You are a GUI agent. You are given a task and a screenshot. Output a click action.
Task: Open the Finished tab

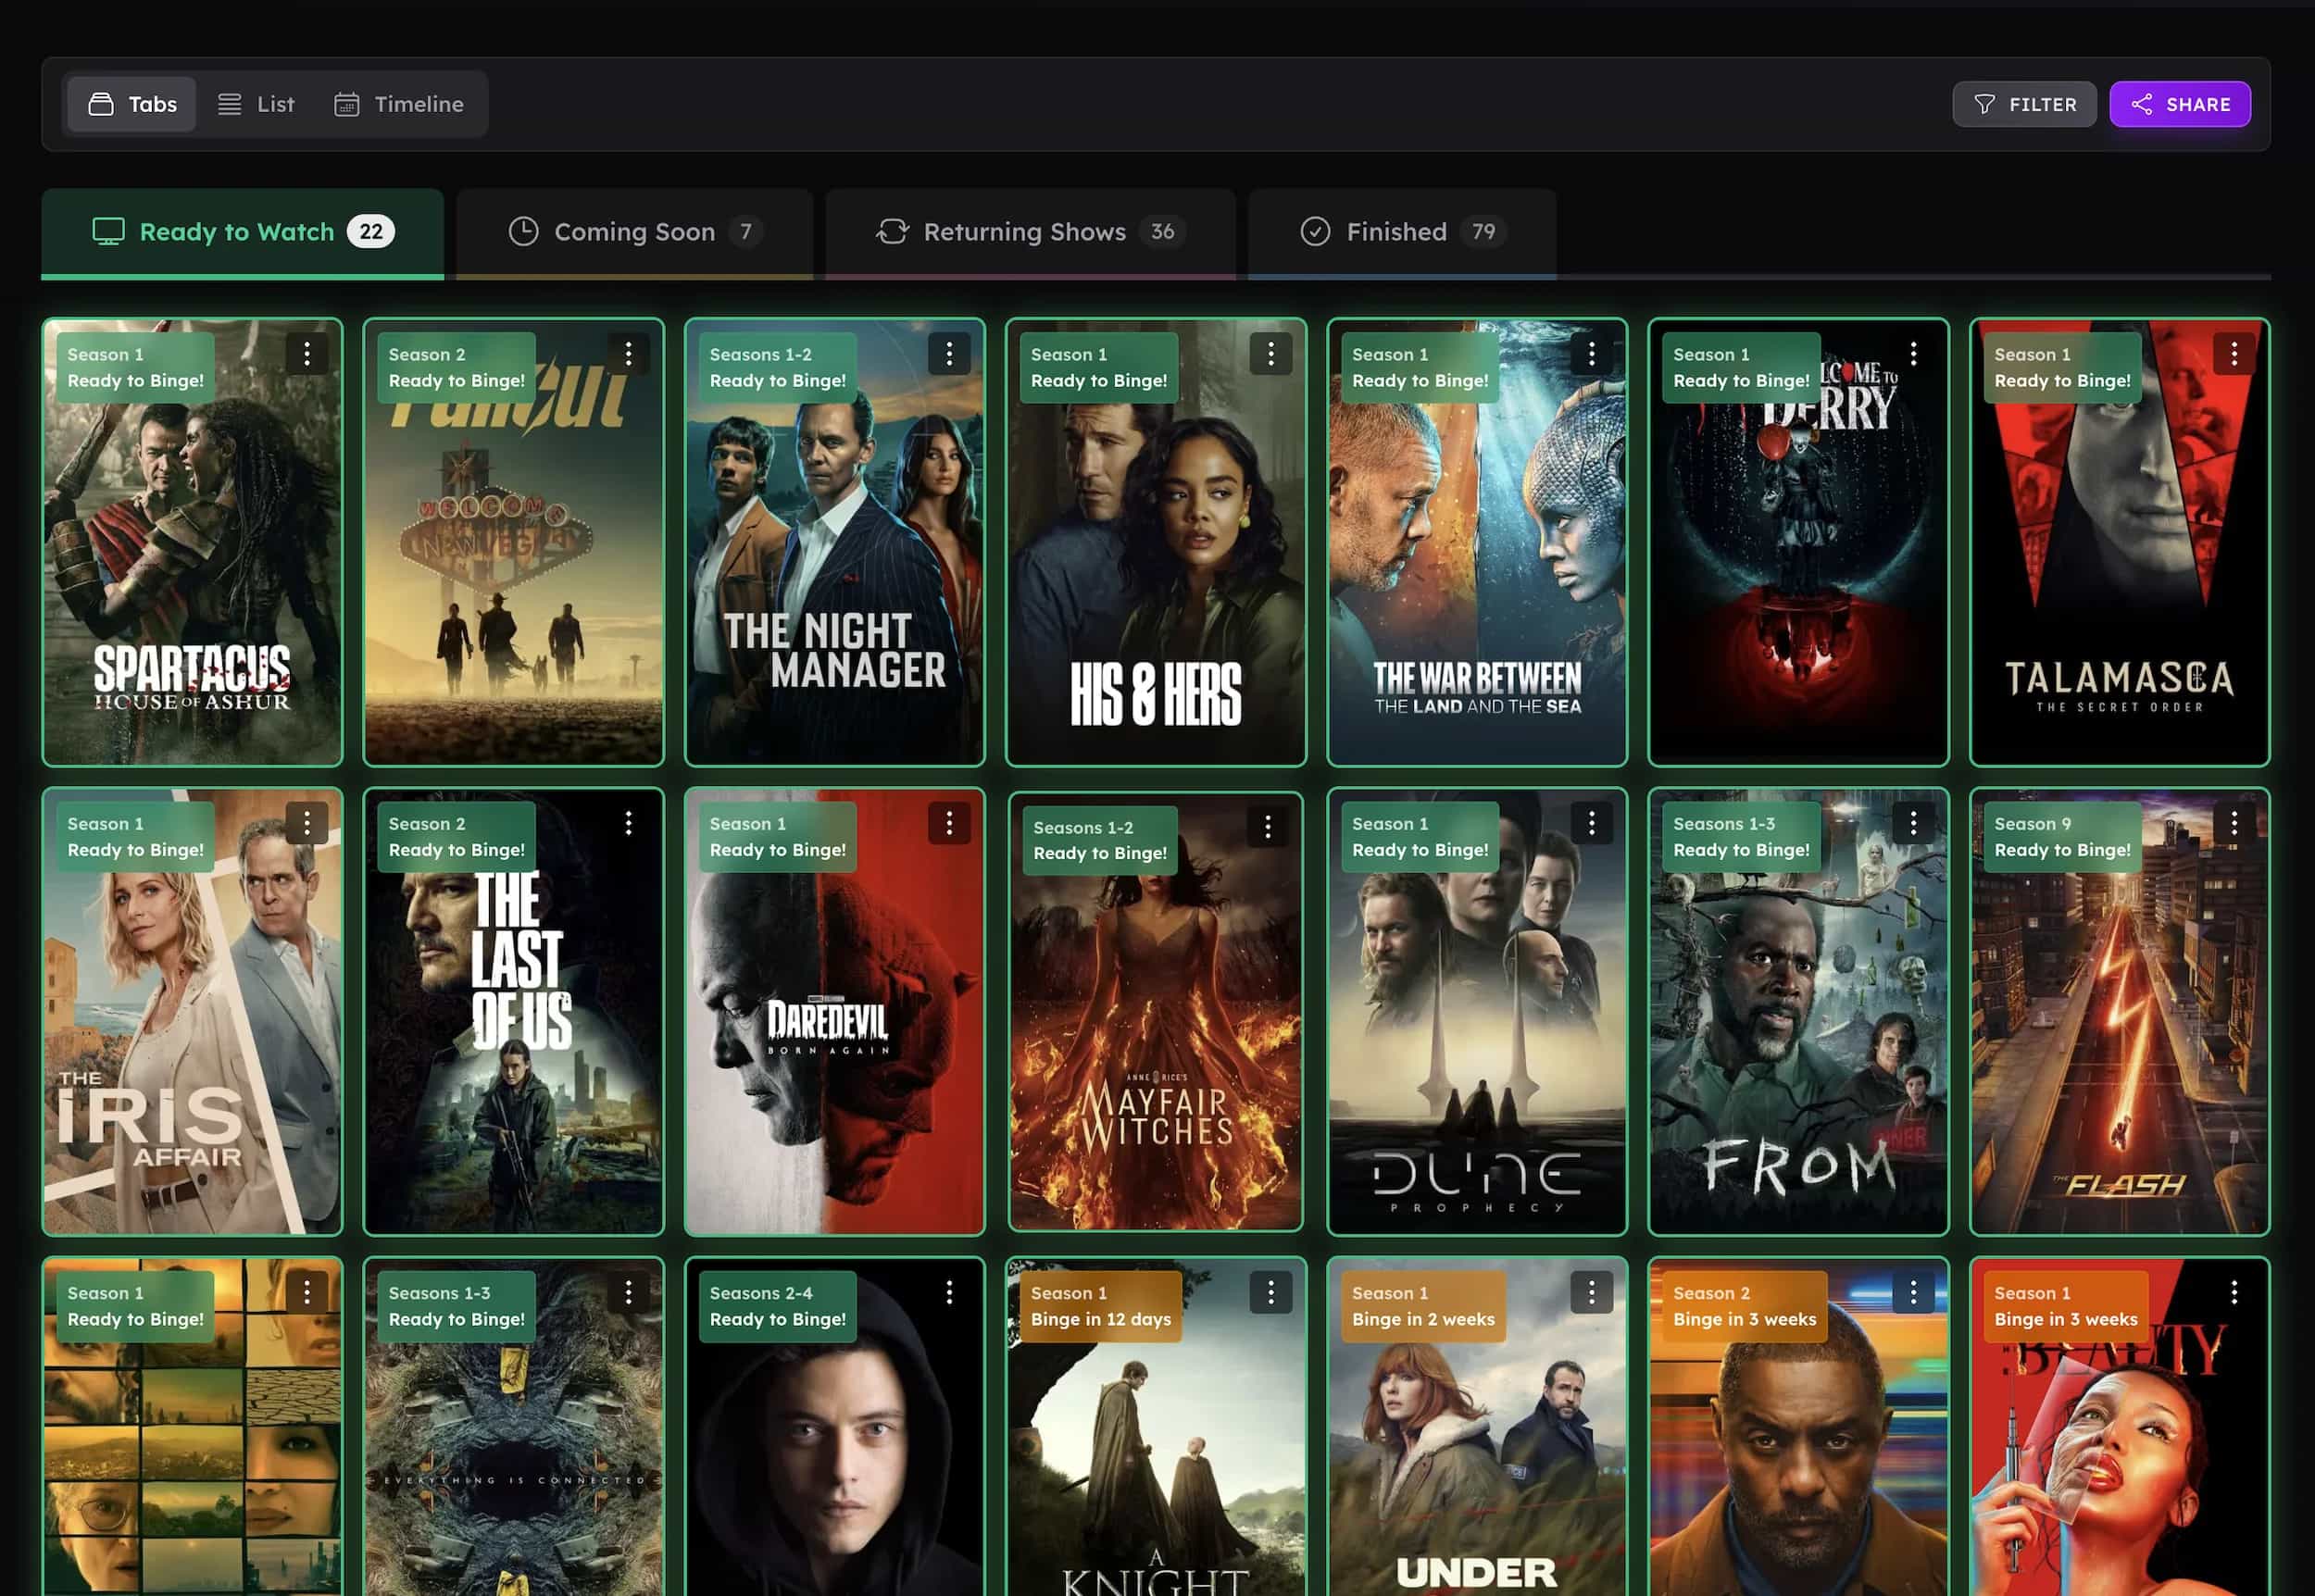(1399, 231)
